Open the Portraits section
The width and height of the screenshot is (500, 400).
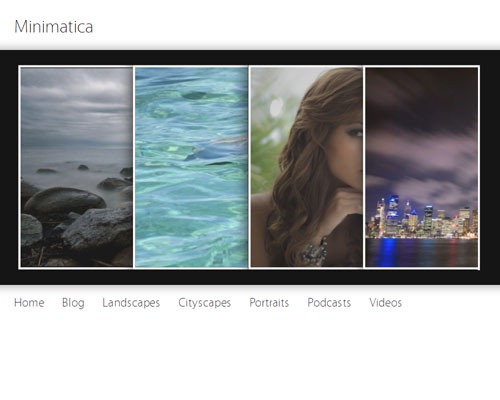coord(269,303)
